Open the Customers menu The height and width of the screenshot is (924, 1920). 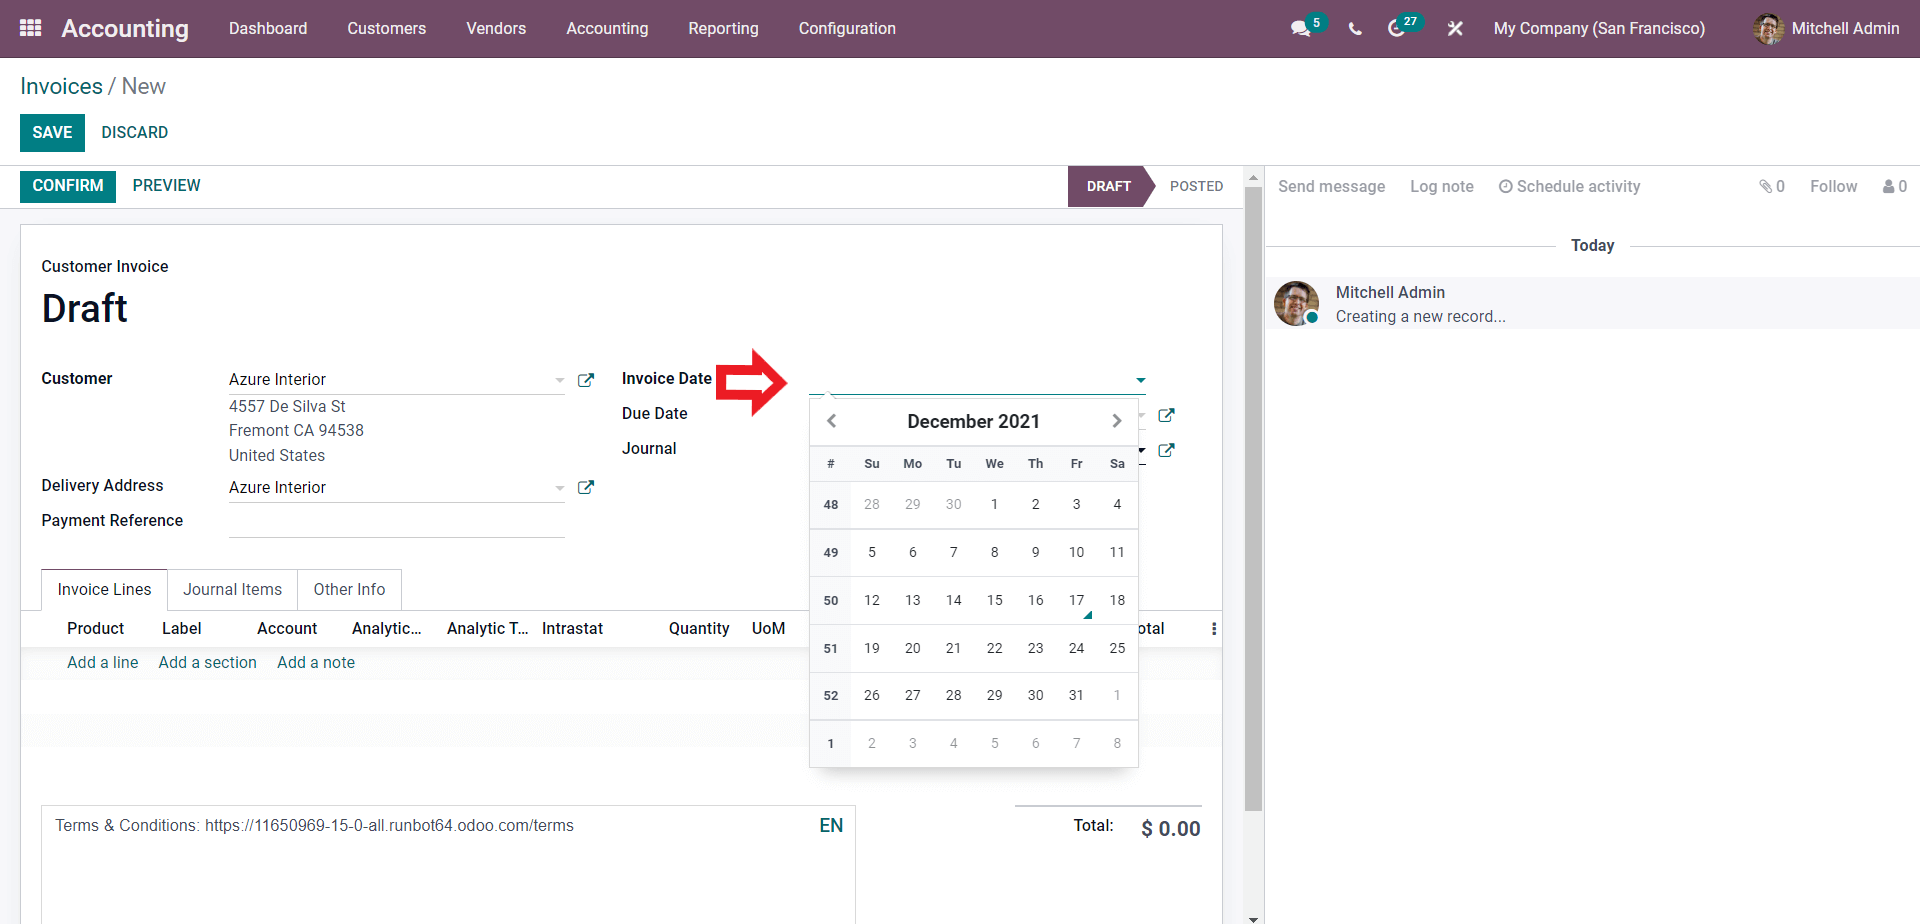point(387,29)
